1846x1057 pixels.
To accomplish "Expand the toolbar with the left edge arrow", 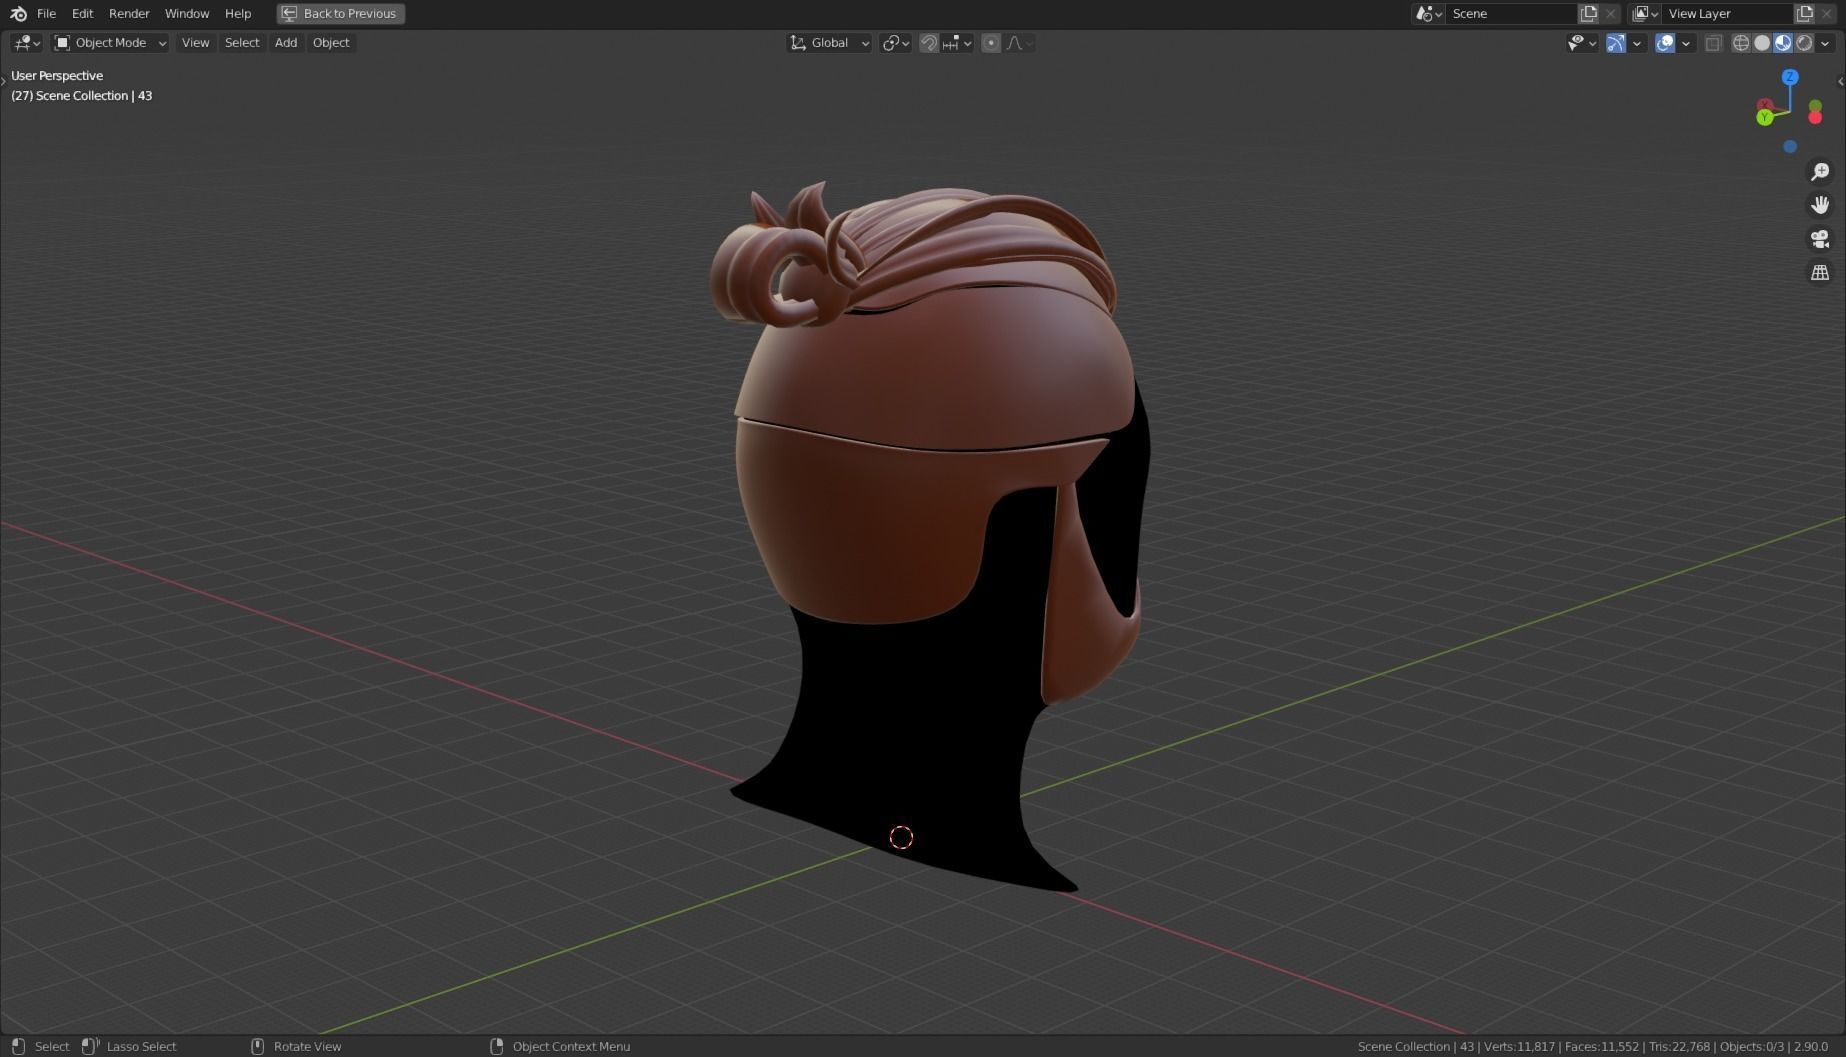I will click(3, 81).
